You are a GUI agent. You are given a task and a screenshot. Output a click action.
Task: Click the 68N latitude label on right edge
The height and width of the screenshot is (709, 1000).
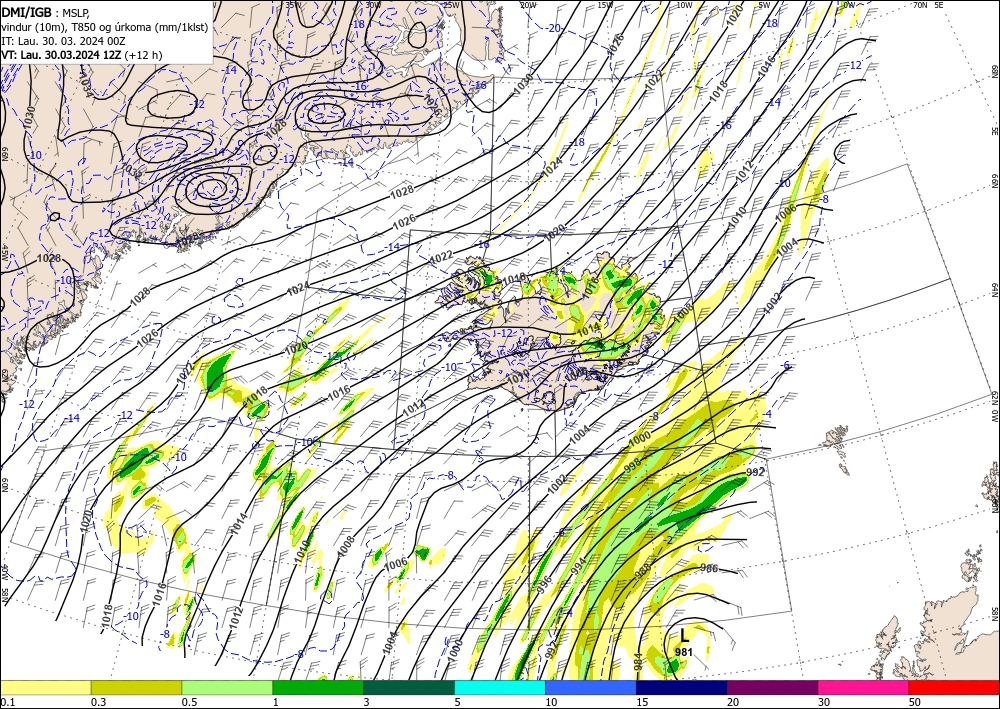click(994, 70)
